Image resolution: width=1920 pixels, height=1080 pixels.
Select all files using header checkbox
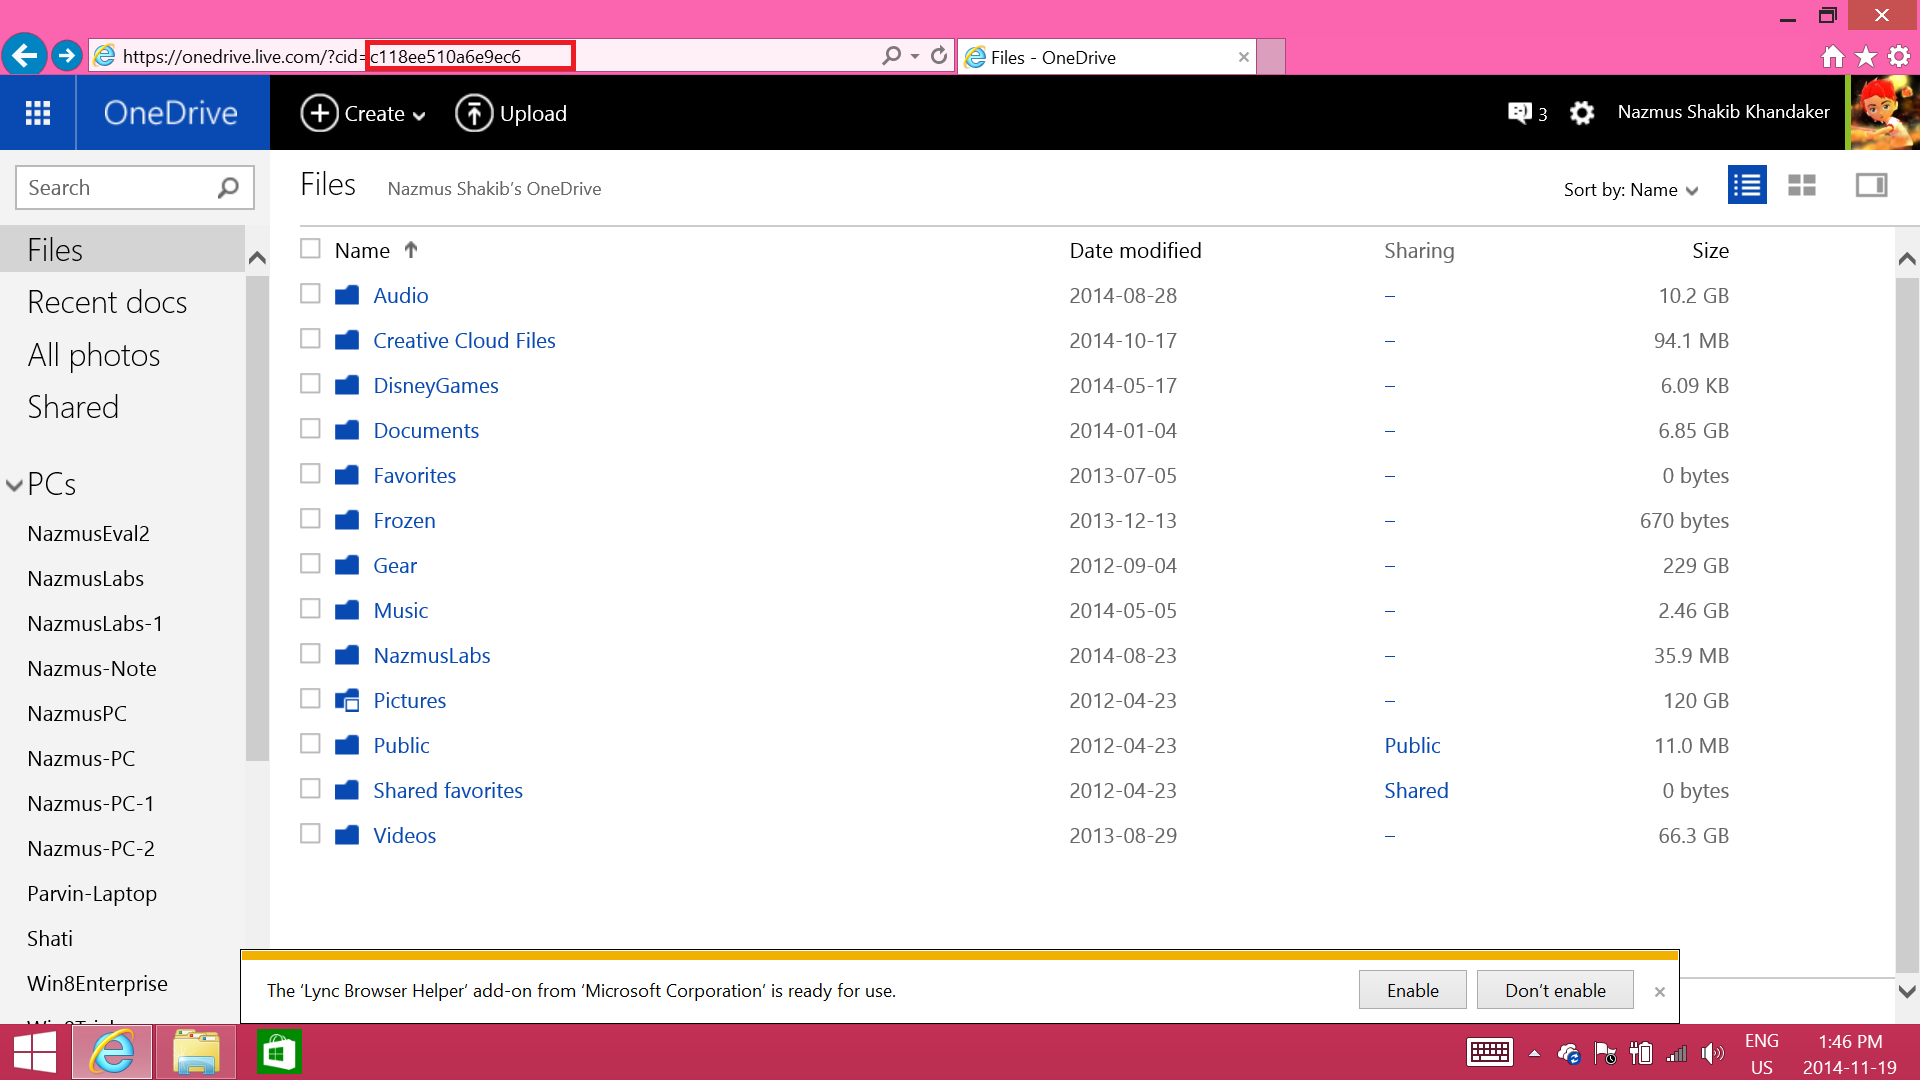tap(309, 249)
